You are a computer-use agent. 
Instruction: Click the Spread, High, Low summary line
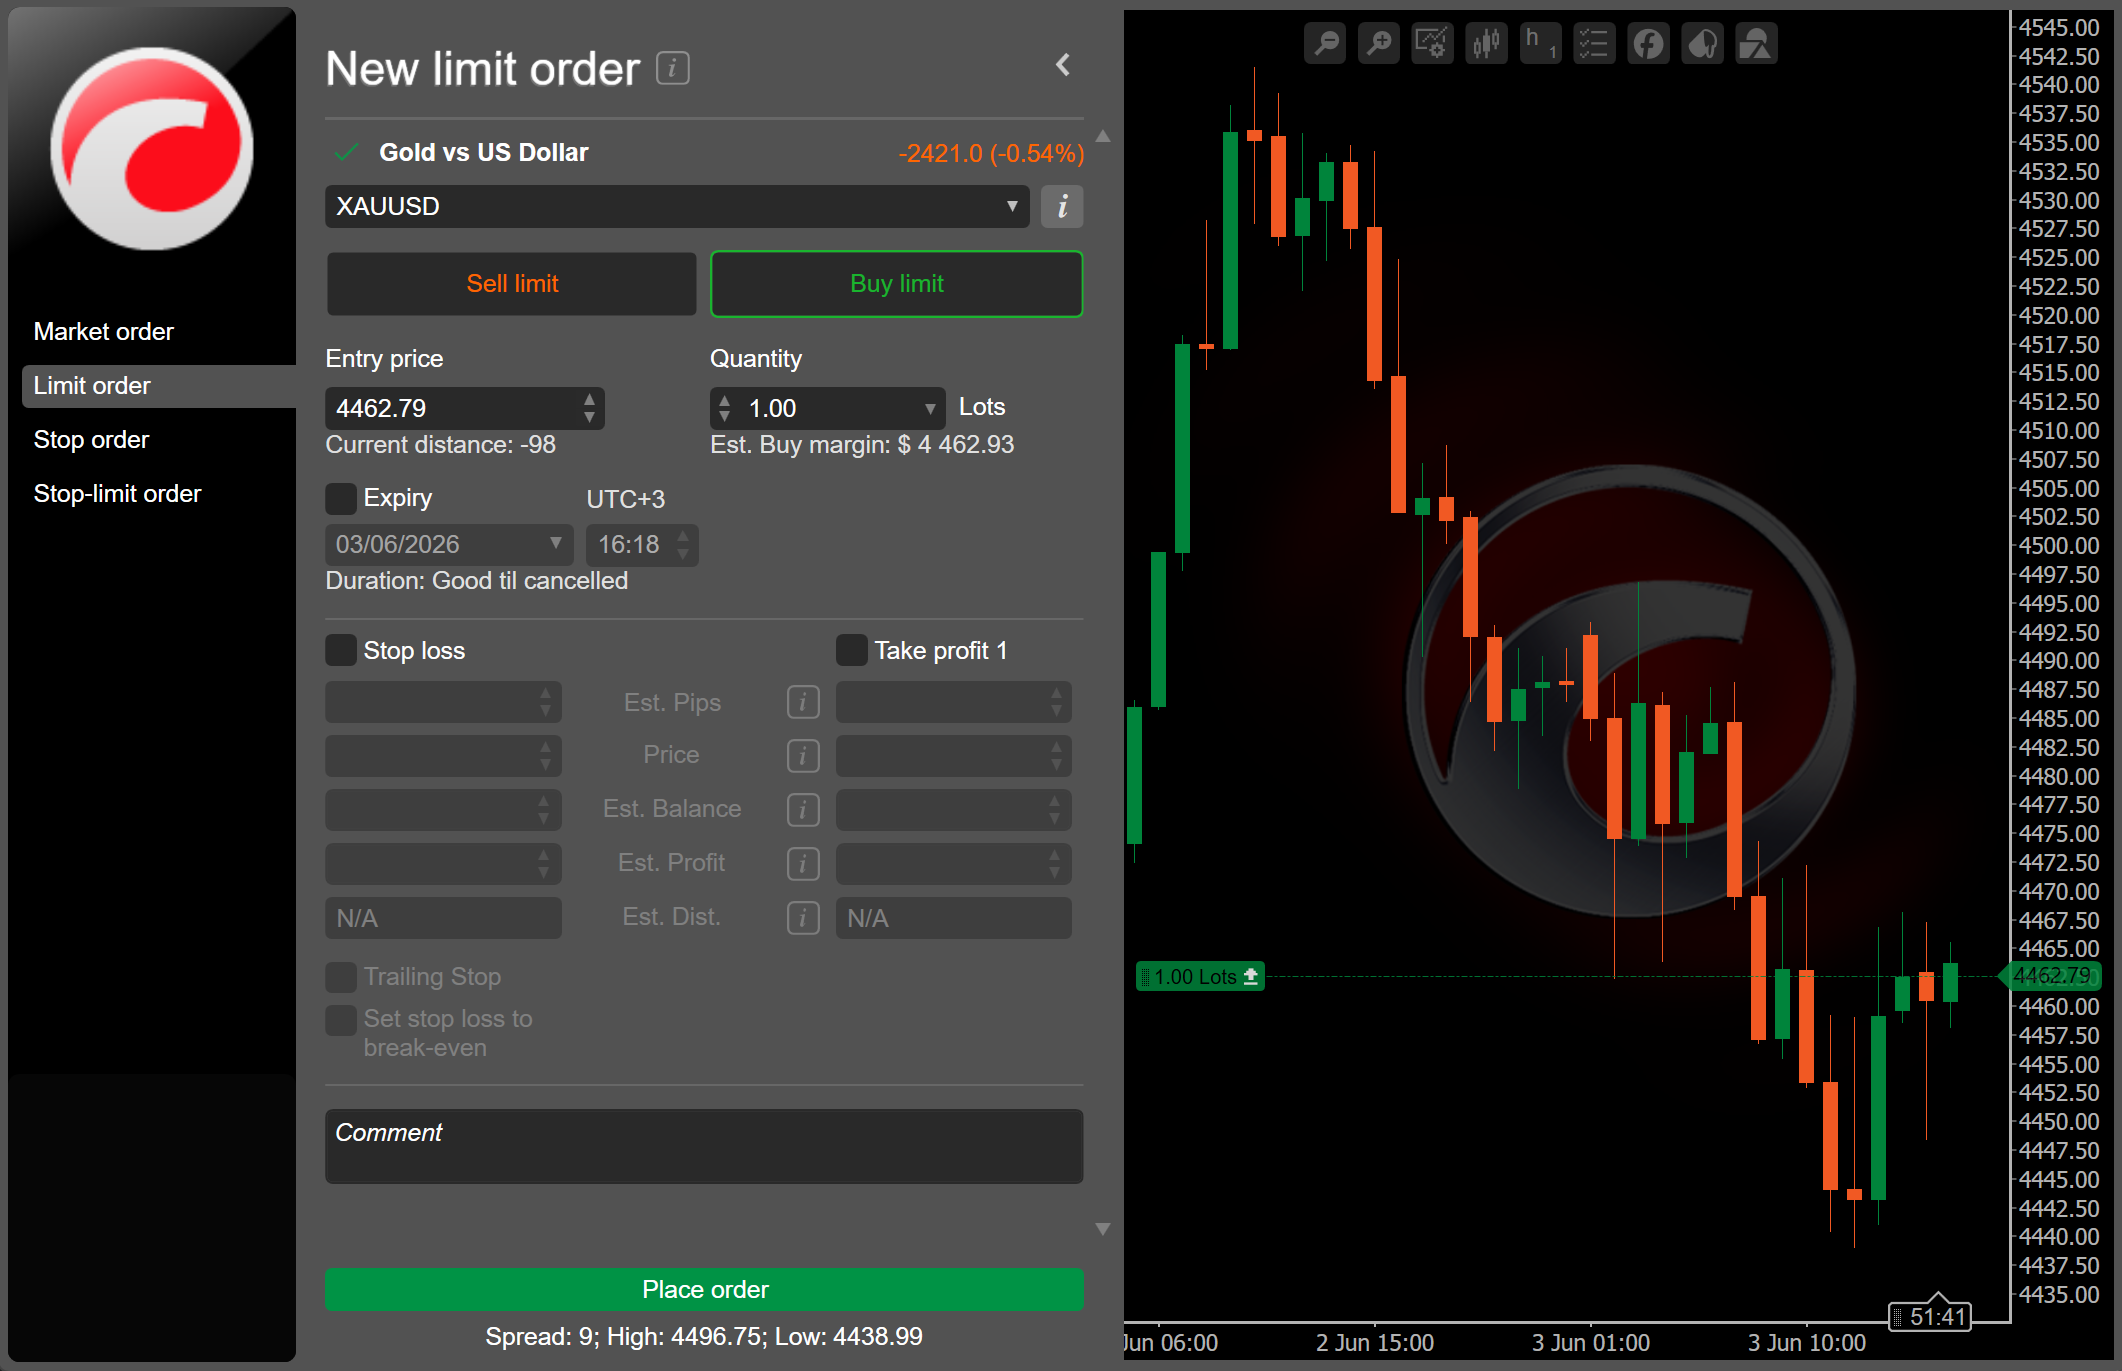(x=704, y=1336)
